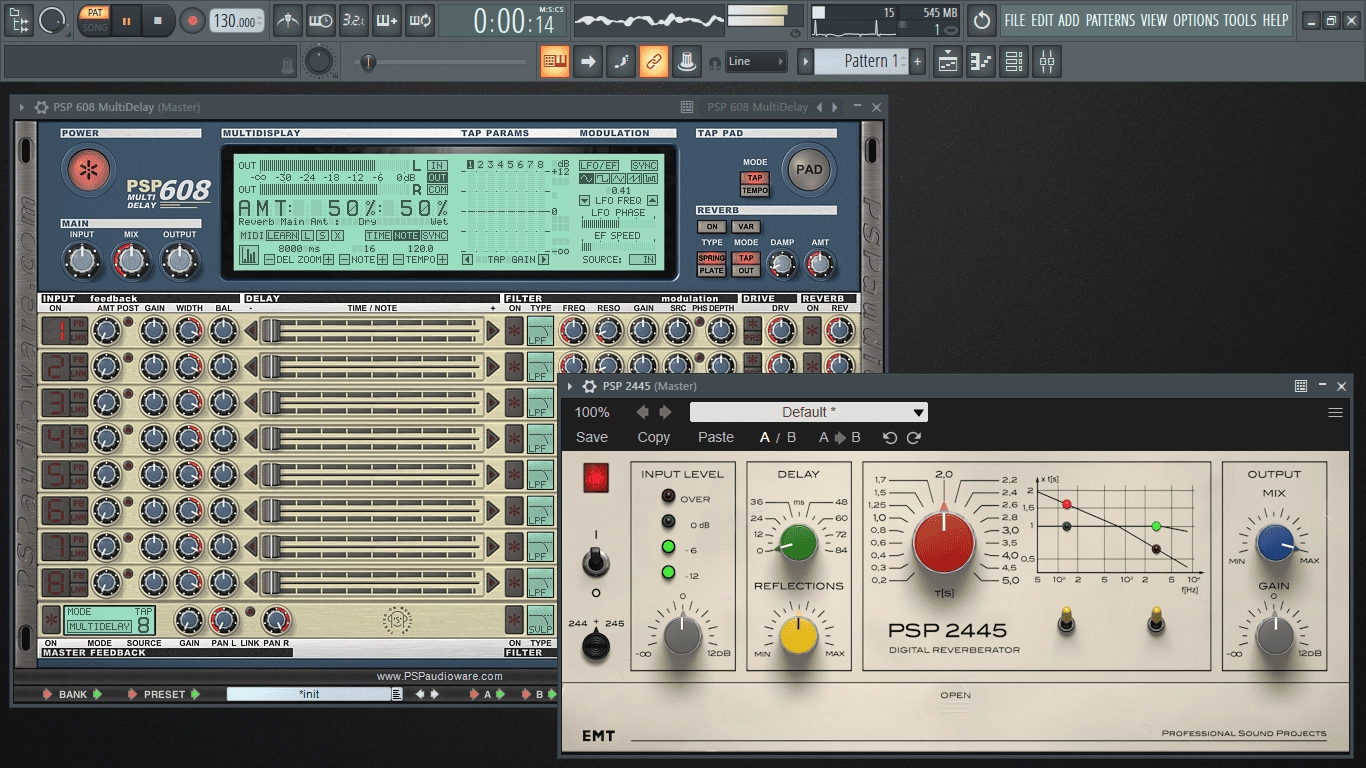The height and width of the screenshot is (768, 1366).
Task: Open the ADD menu
Action: (x=1069, y=20)
